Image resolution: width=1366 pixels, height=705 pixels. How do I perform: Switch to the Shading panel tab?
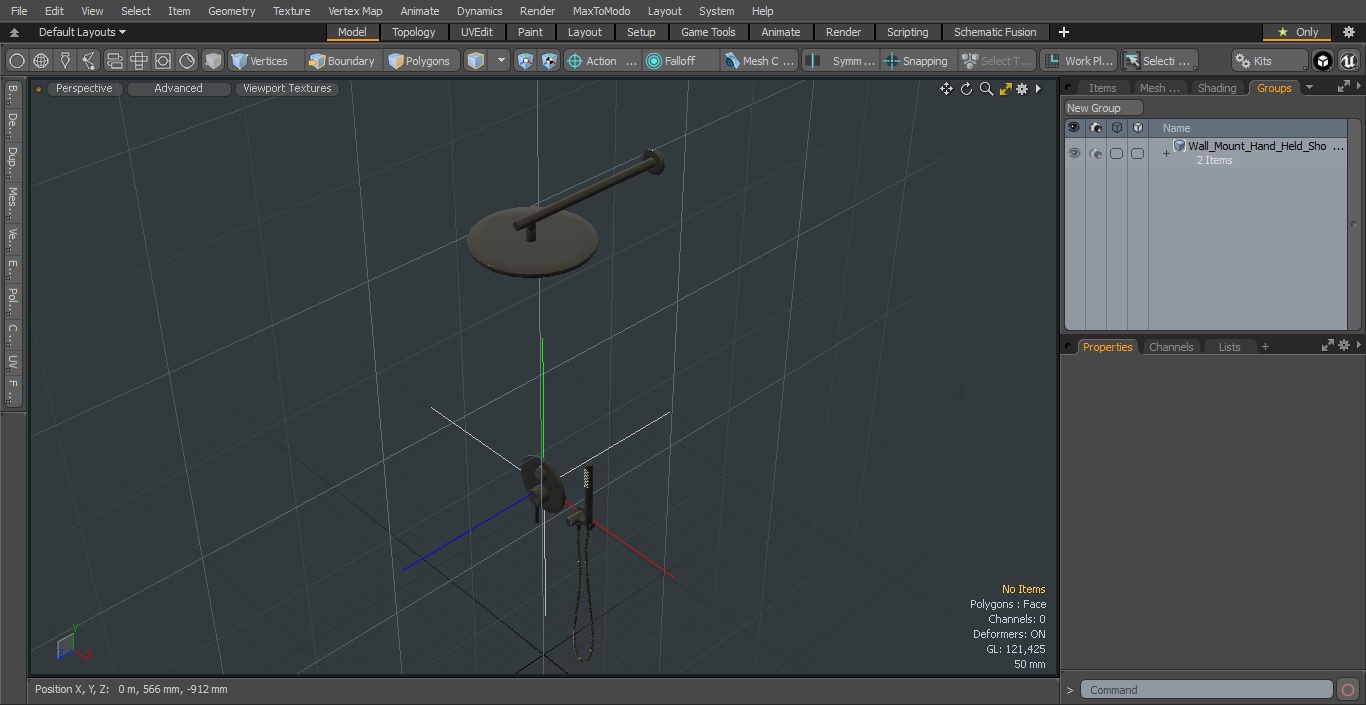pos(1217,88)
